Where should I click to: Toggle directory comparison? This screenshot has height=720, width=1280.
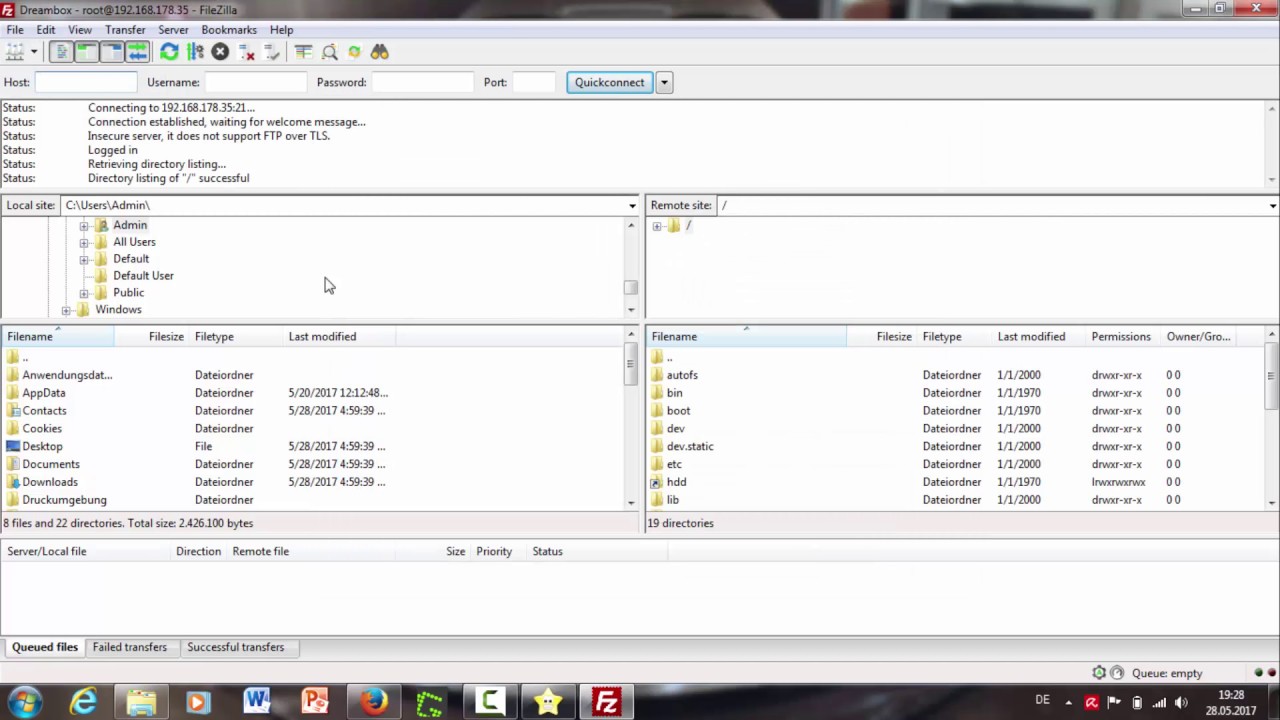coord(329,52)
